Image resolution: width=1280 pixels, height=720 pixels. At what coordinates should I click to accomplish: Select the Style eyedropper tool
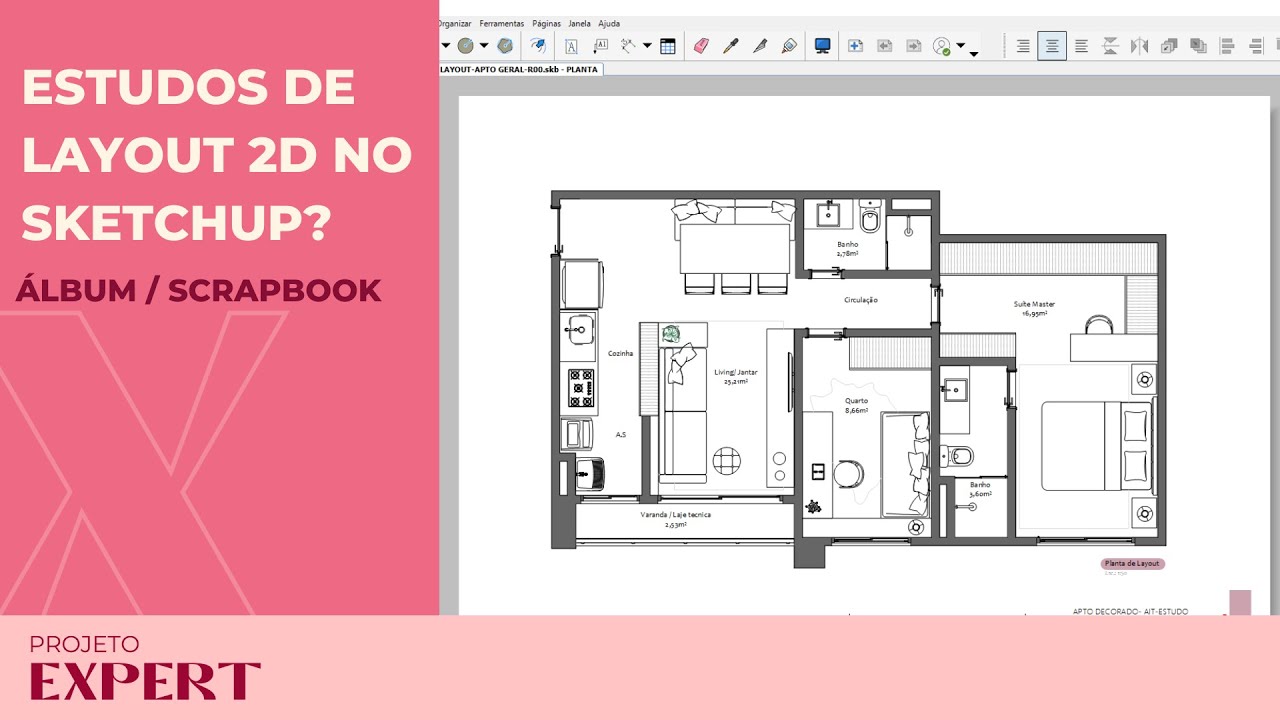pos(730,46)
